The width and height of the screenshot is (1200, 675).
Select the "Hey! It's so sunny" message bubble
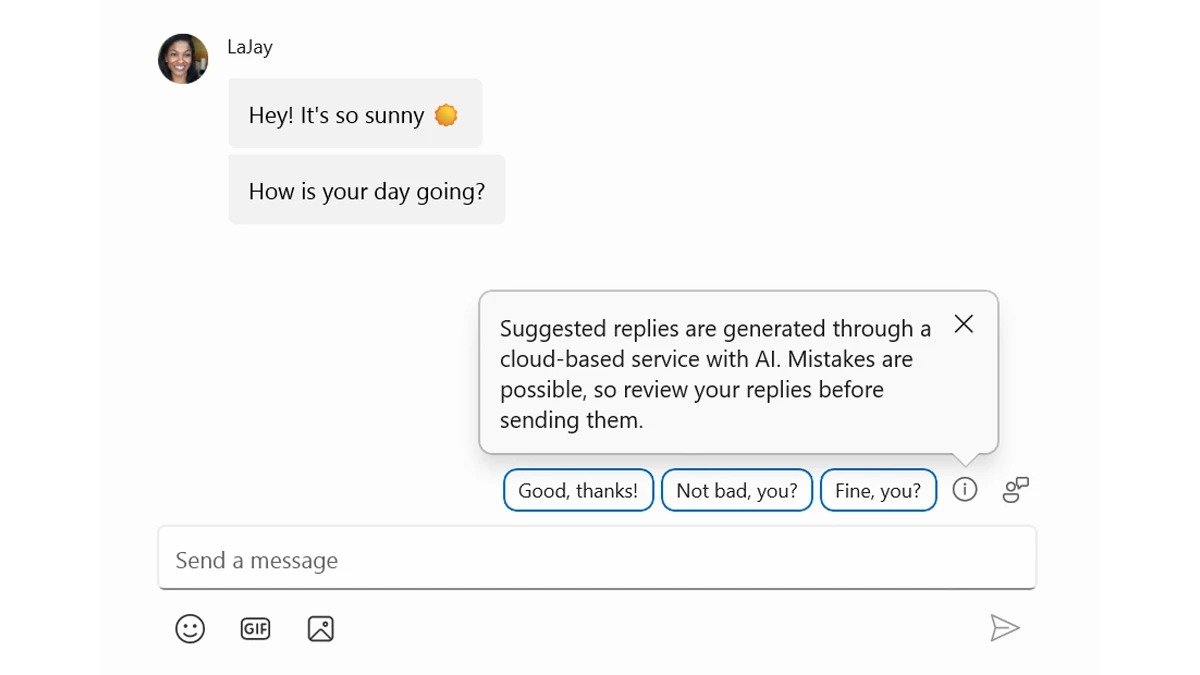pyautogui.click(x=336, y=115)
